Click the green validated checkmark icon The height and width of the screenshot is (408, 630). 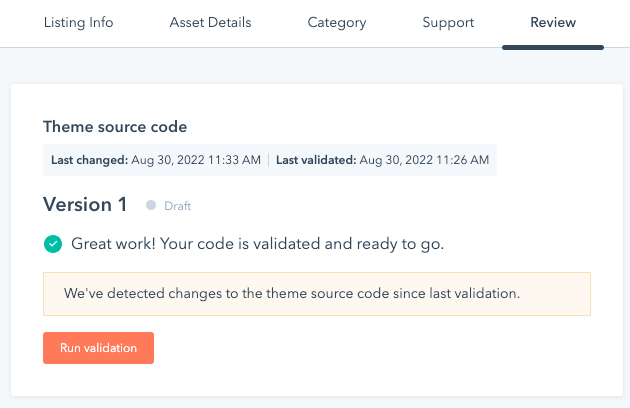pyautogui.click(x=53, y=244)
